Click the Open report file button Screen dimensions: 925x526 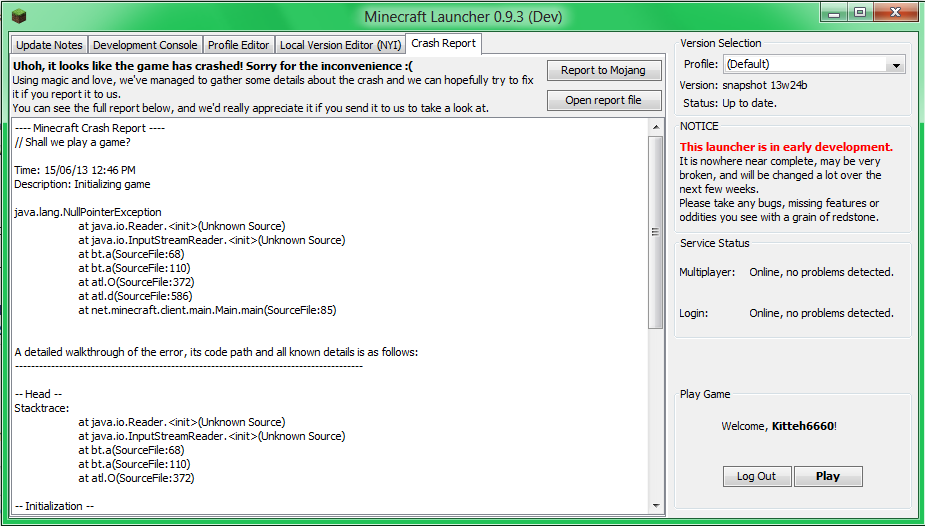click(x=603, y=100)
